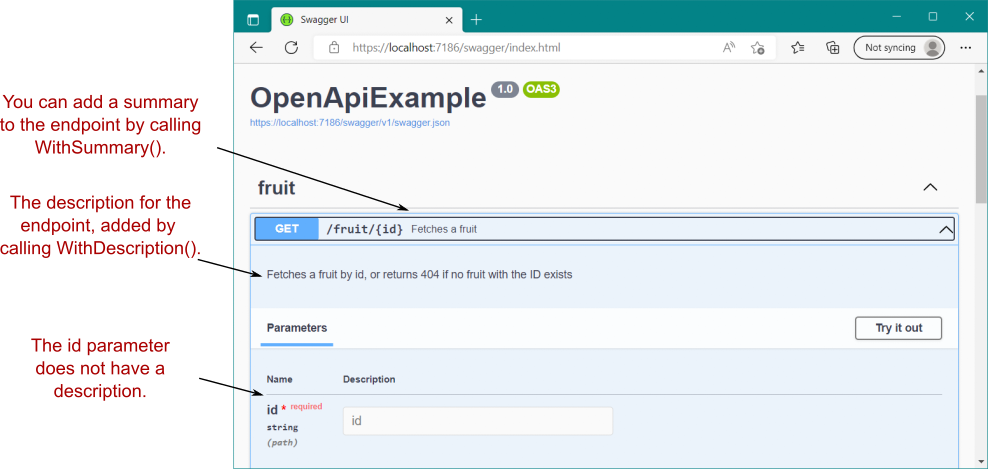Maximize the browser window
Image resolution: width=988 pixels, height=469 pixels.
[x=933, y=17]
